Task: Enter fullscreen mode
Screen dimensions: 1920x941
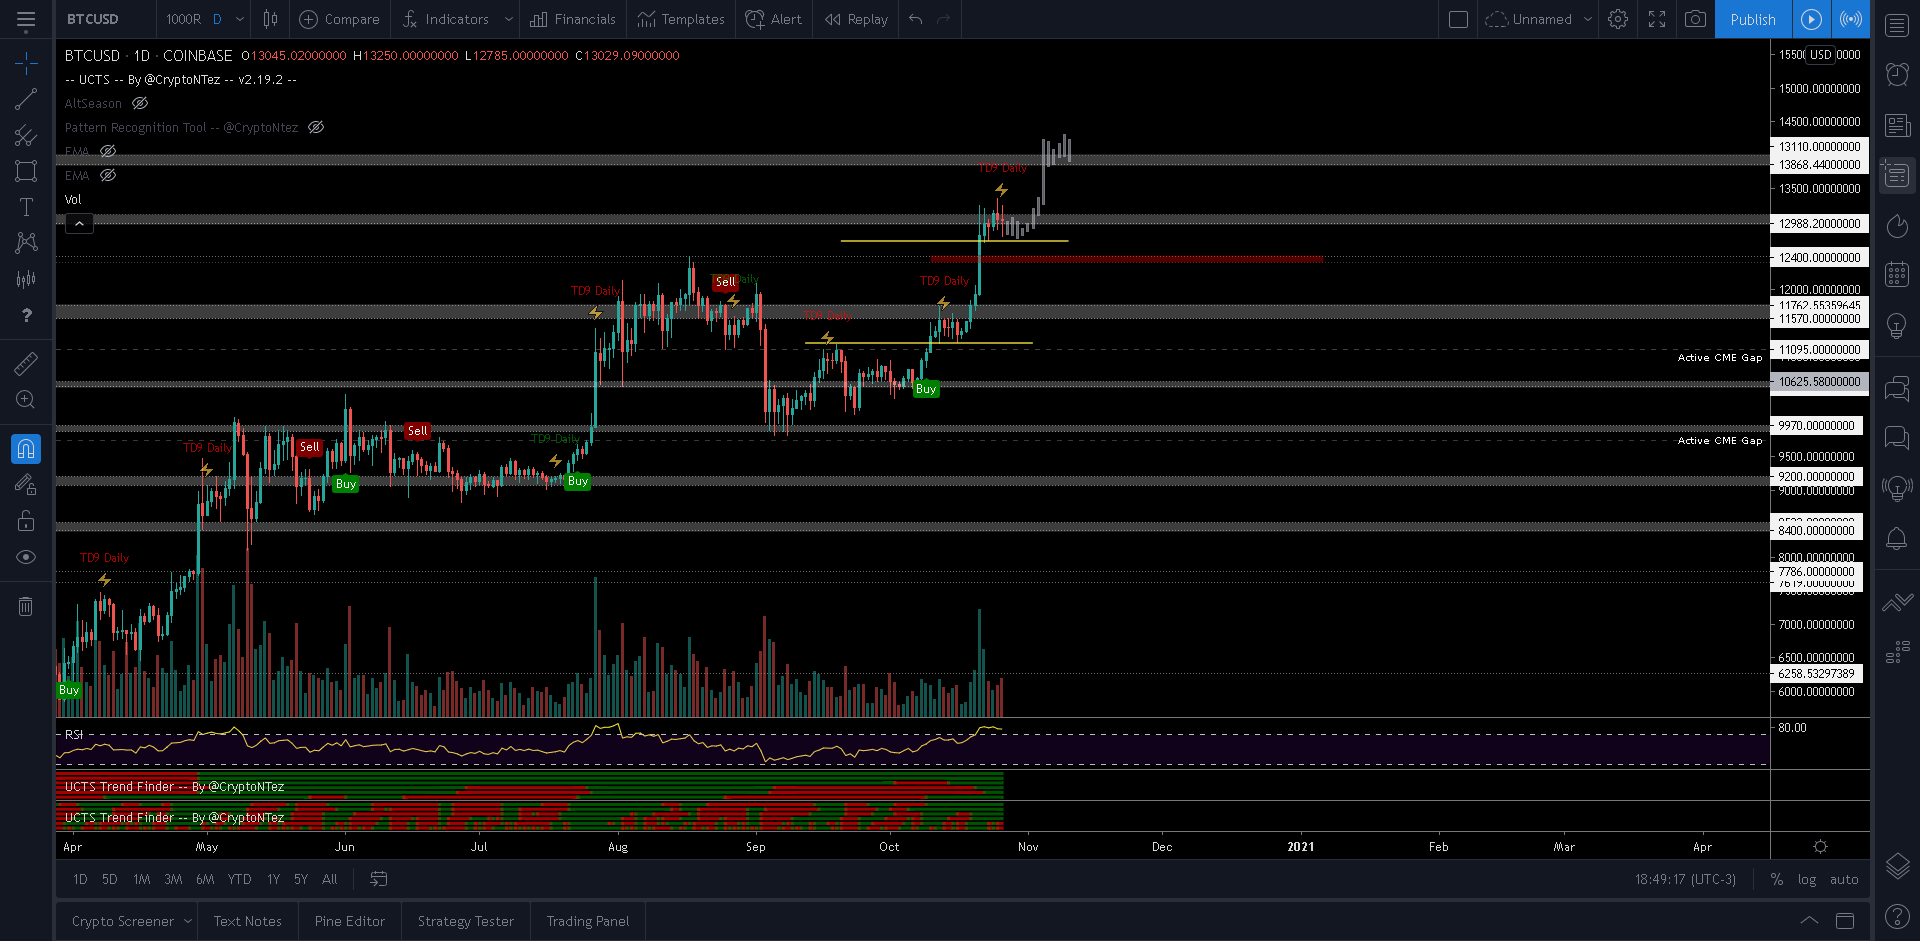Action: coord(1657,19)
